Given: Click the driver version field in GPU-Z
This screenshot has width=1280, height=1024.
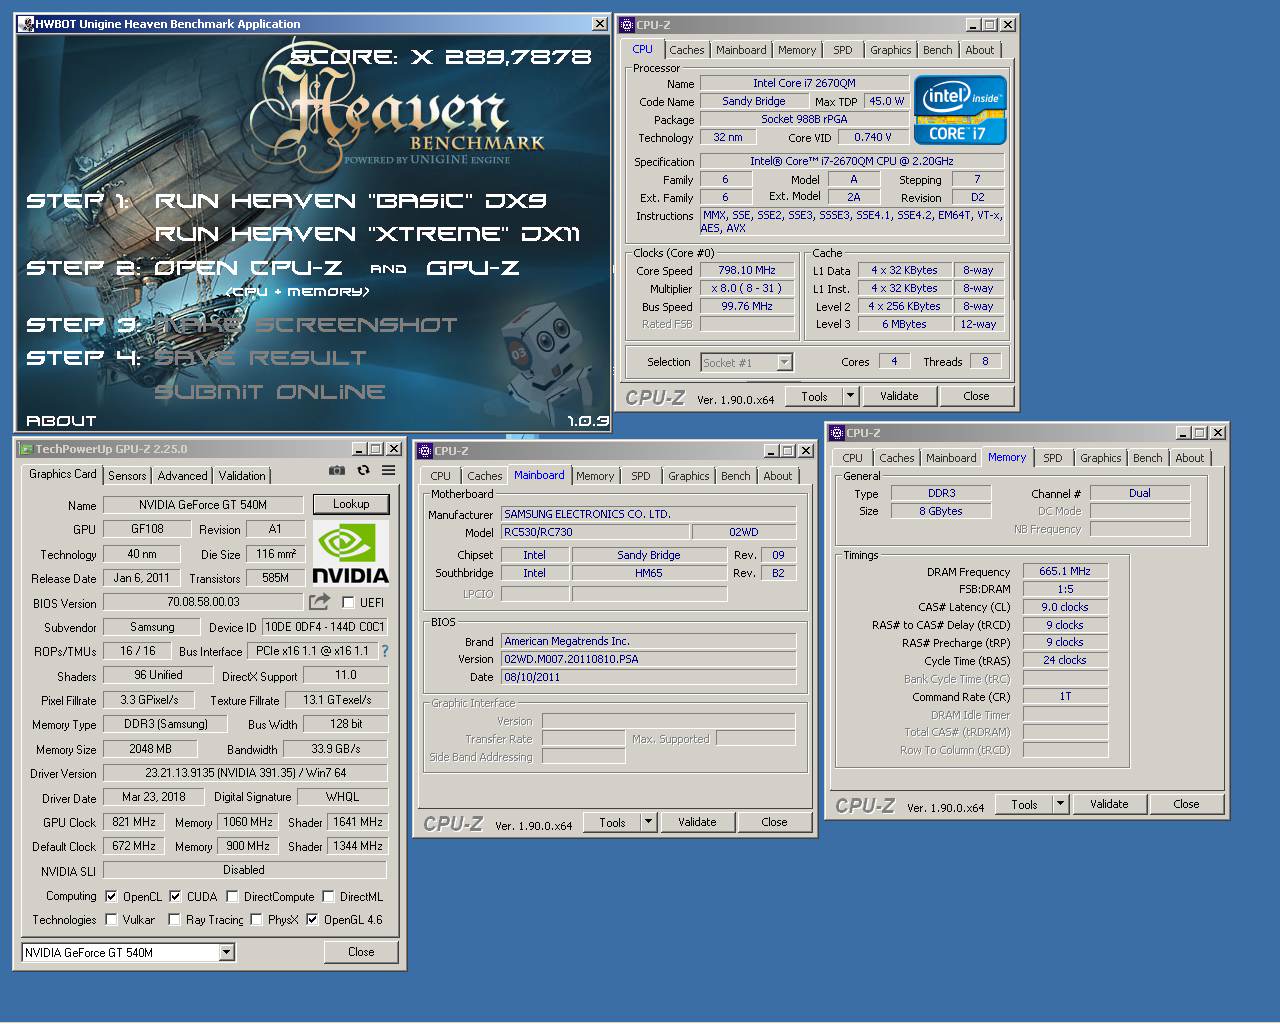Looking at the screenshot, I should click(x=245, y=773).
